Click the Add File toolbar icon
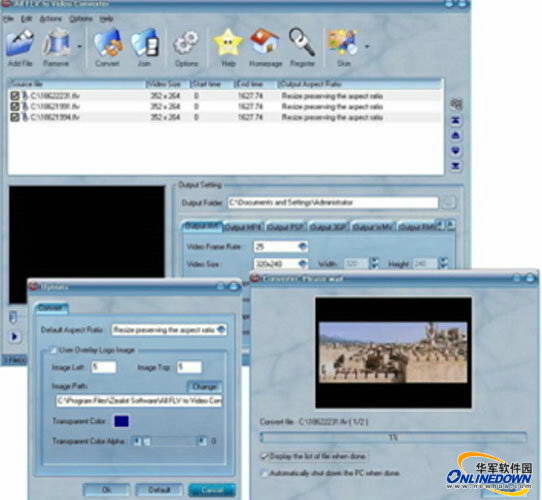This screenshot has width=542, height=500. tap(20, 43)
